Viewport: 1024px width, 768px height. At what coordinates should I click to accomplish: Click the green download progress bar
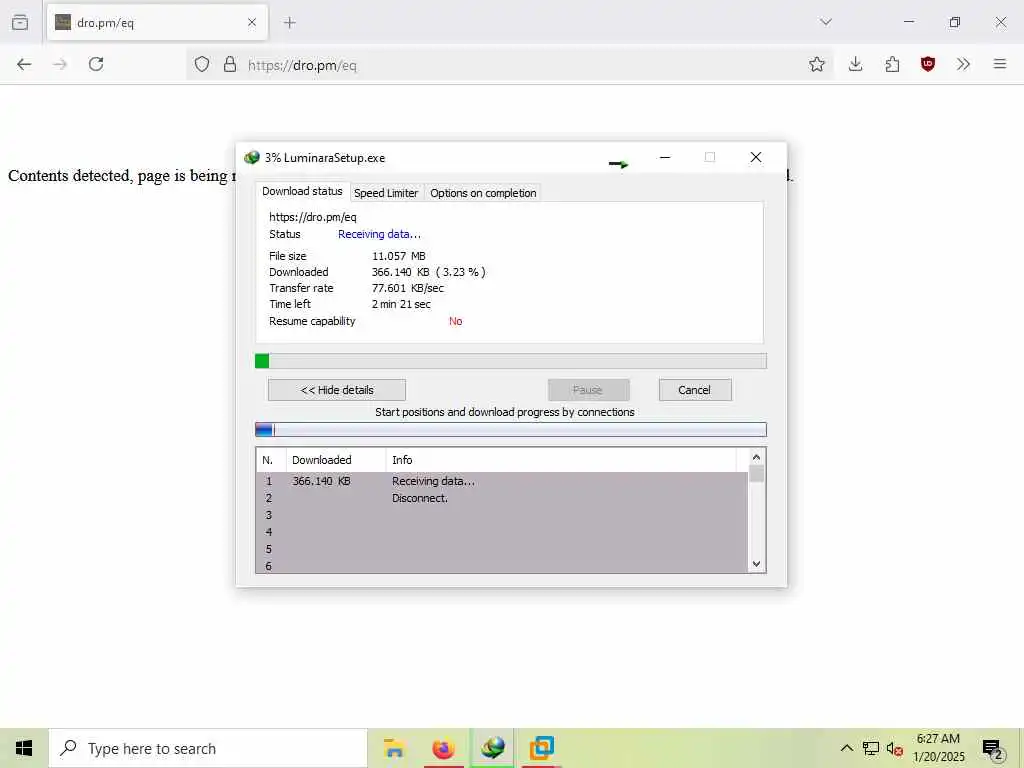coord(511,361)
